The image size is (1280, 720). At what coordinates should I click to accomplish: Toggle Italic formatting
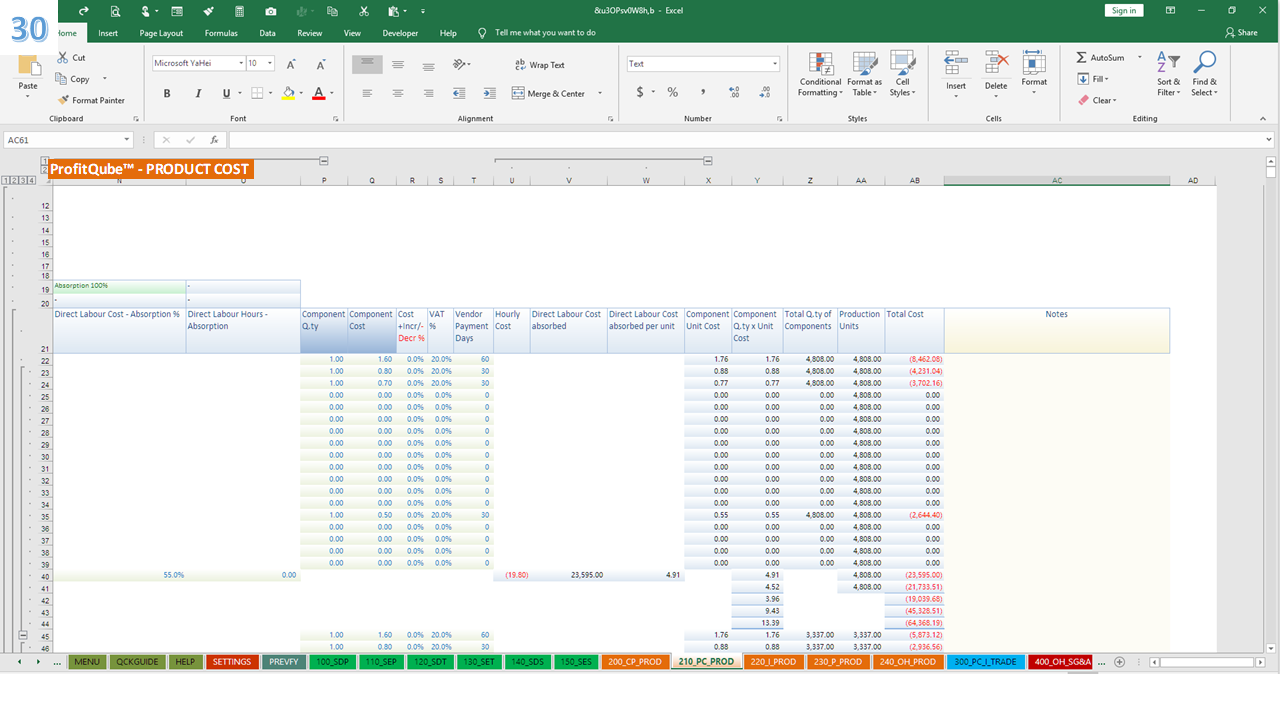tap(196, 93)
